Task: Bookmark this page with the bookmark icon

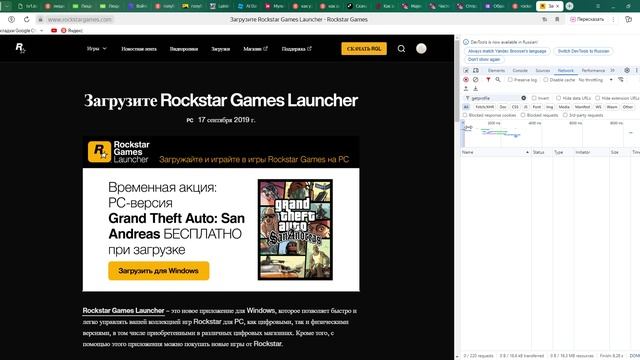Action: tap(557, 19)
